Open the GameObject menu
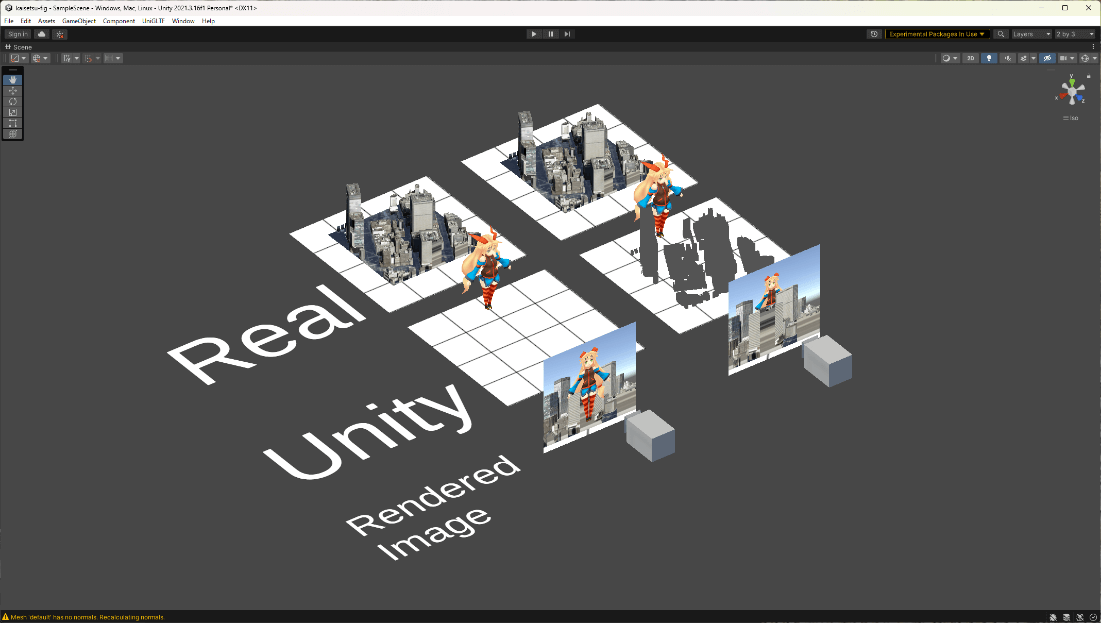 coord(79,21)
